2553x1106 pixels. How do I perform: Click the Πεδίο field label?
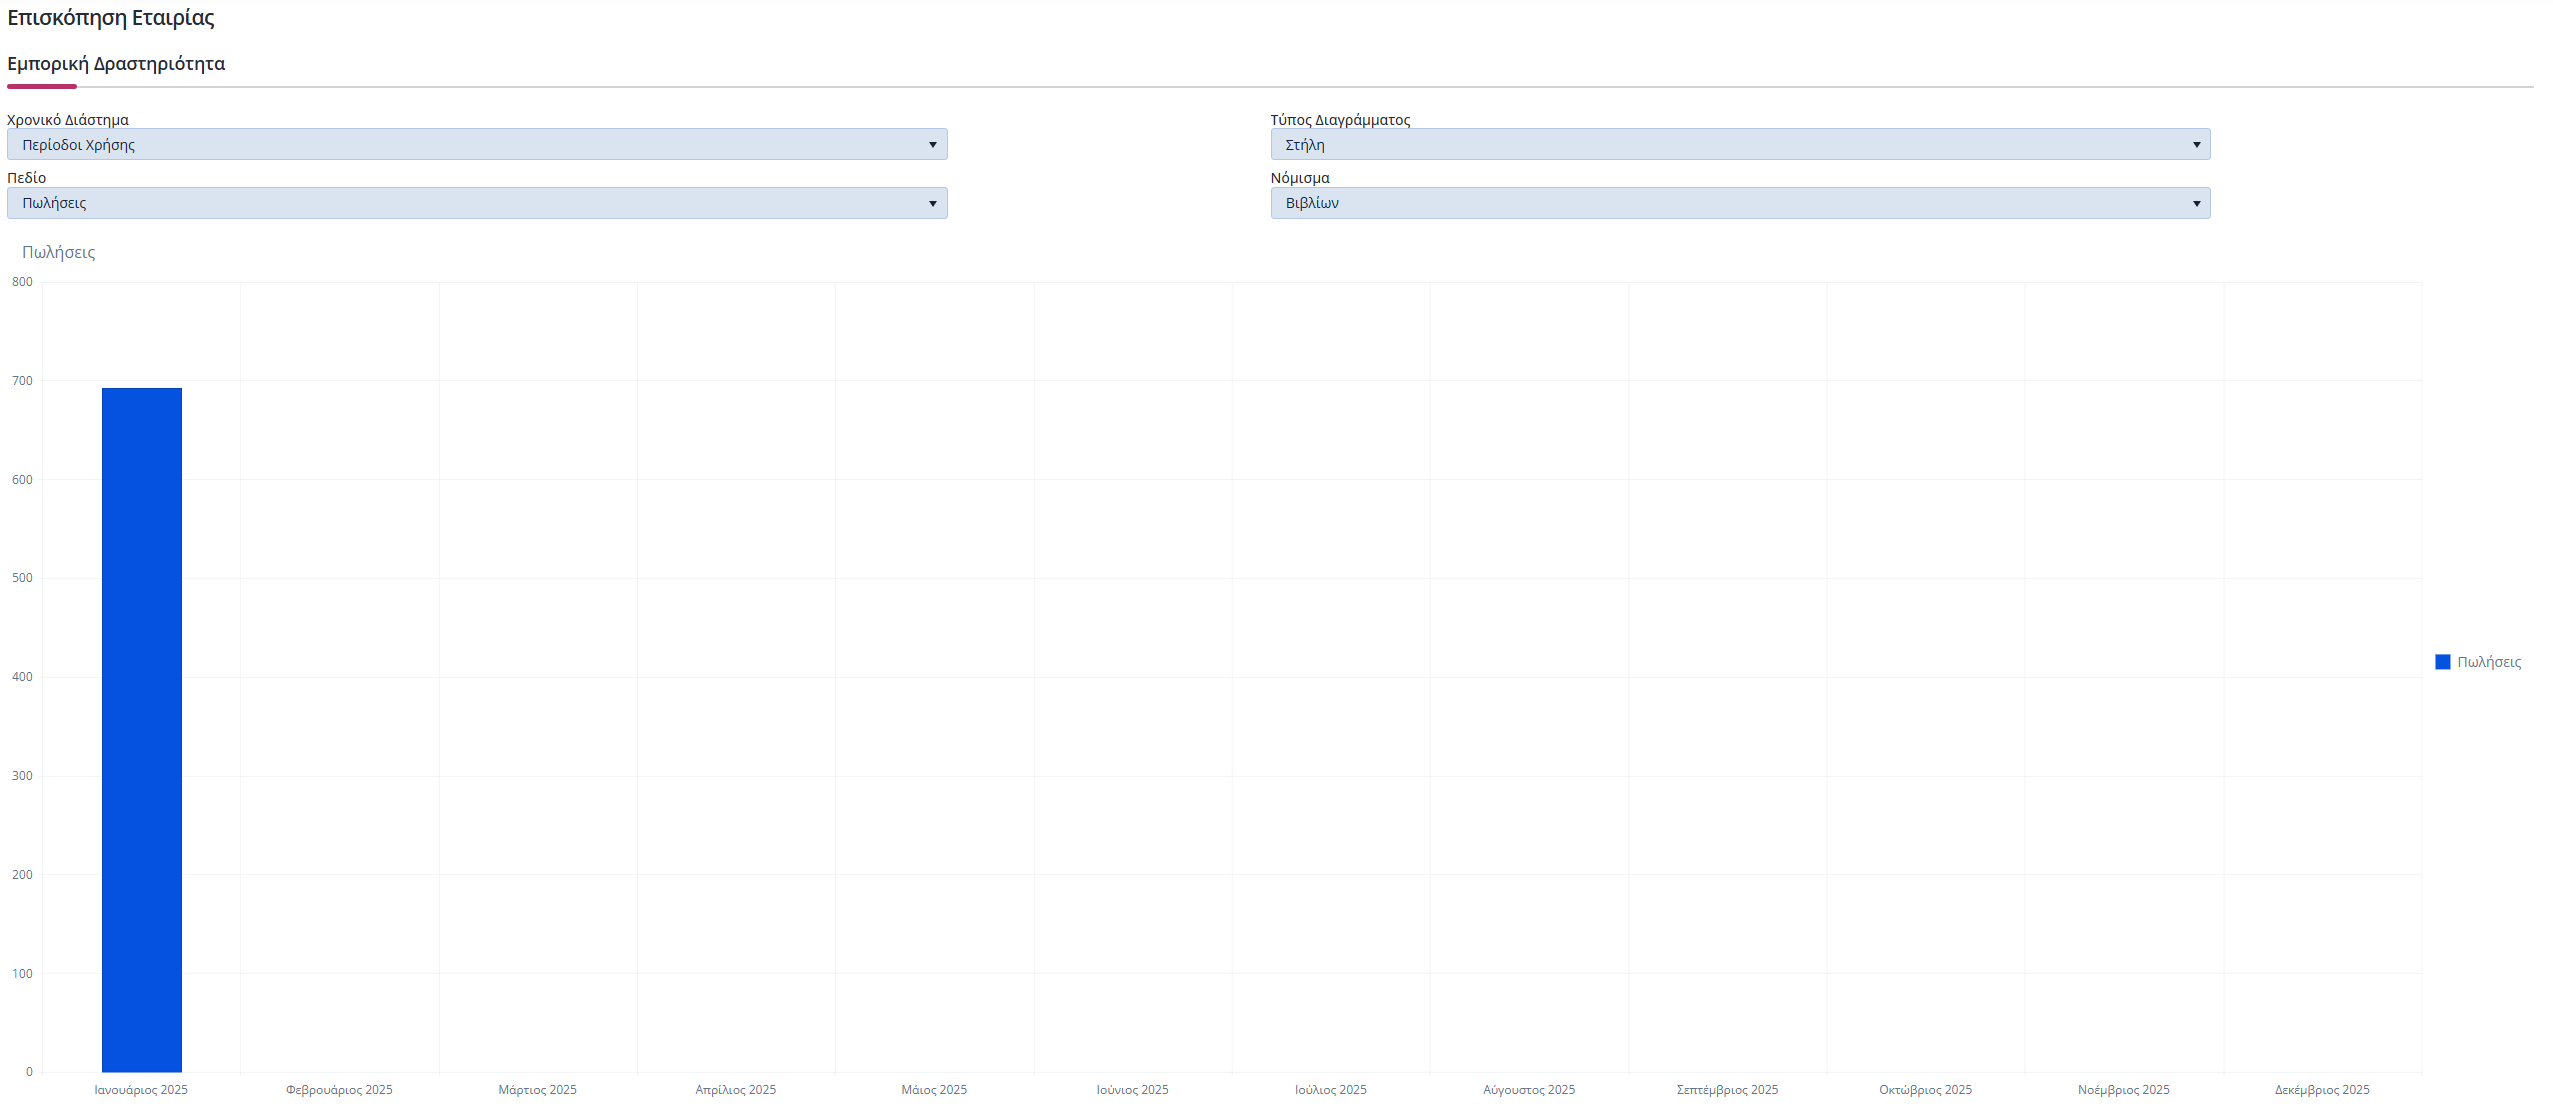tap(27, 178)
